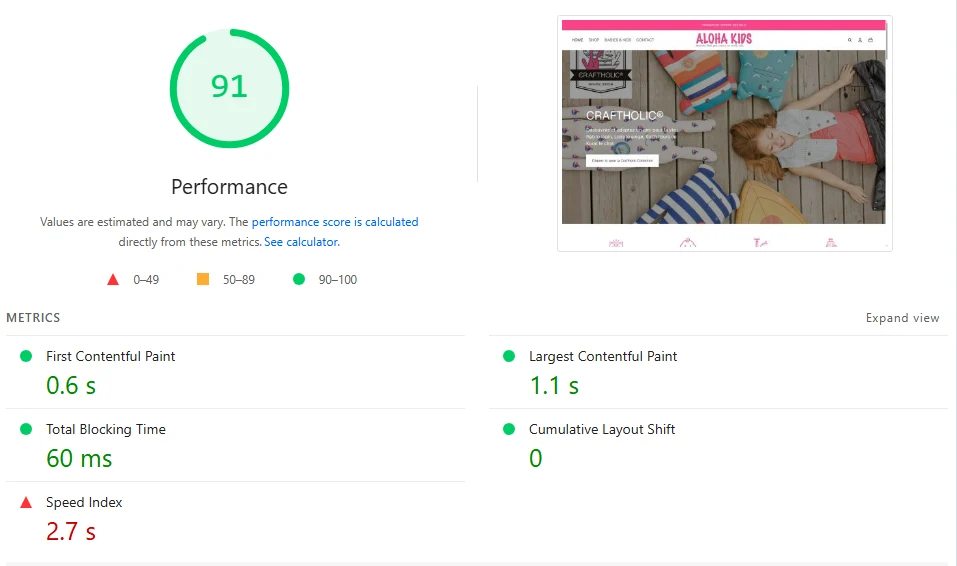Screen dimensions: 957x566
Task: Click the '60 ms' Total Blocking Time value
Action: (79, 459)
